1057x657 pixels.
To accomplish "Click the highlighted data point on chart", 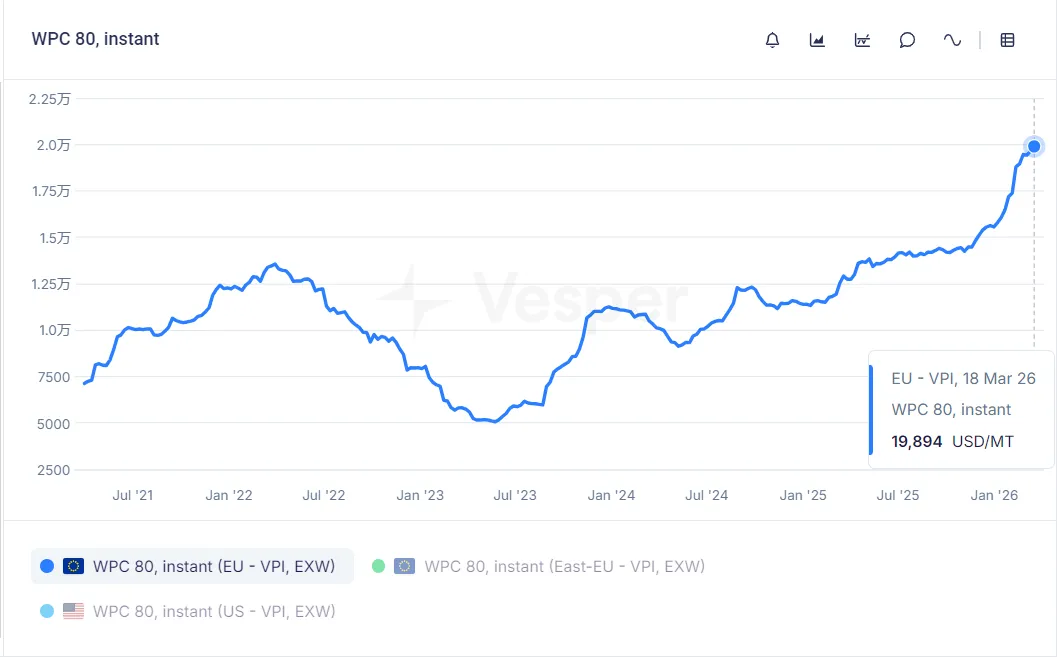I will [1034, 147].
